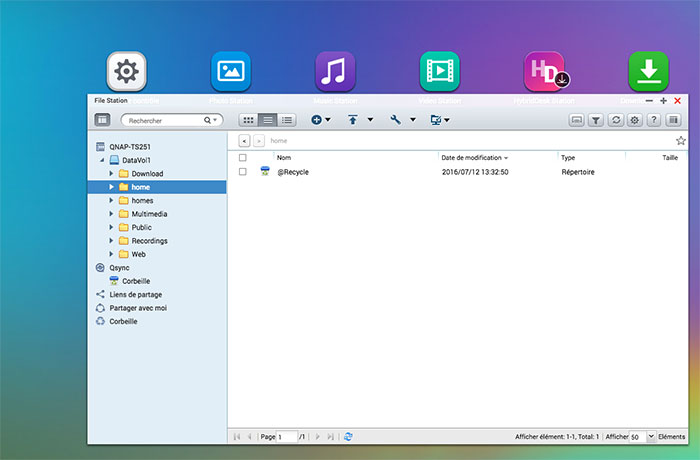Open the upload menu dropdown arrow
Viewport: 700px width, 460px height.
tap(370, 120)
